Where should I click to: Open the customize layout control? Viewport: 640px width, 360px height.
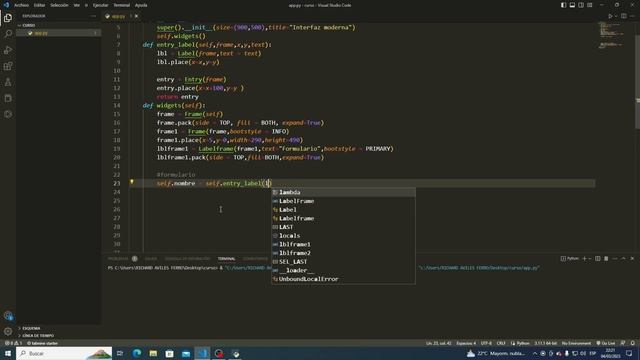point(590,5)
